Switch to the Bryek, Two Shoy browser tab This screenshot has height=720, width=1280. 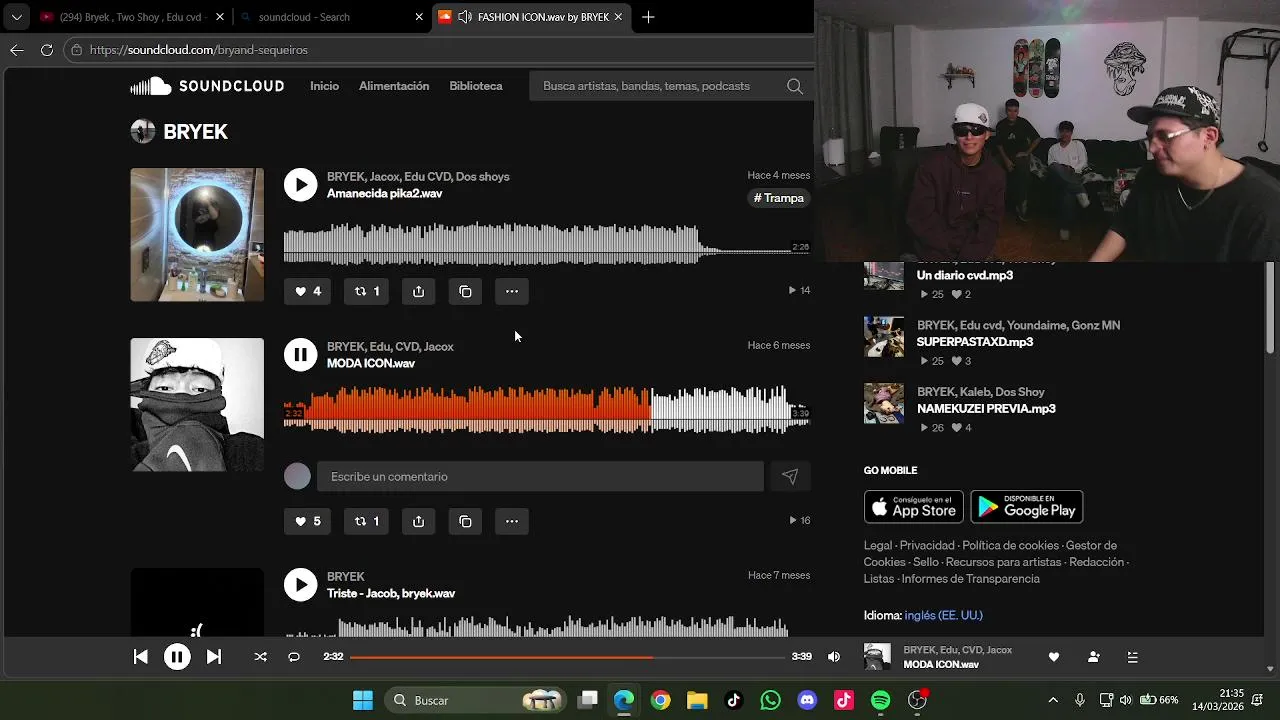131,17
